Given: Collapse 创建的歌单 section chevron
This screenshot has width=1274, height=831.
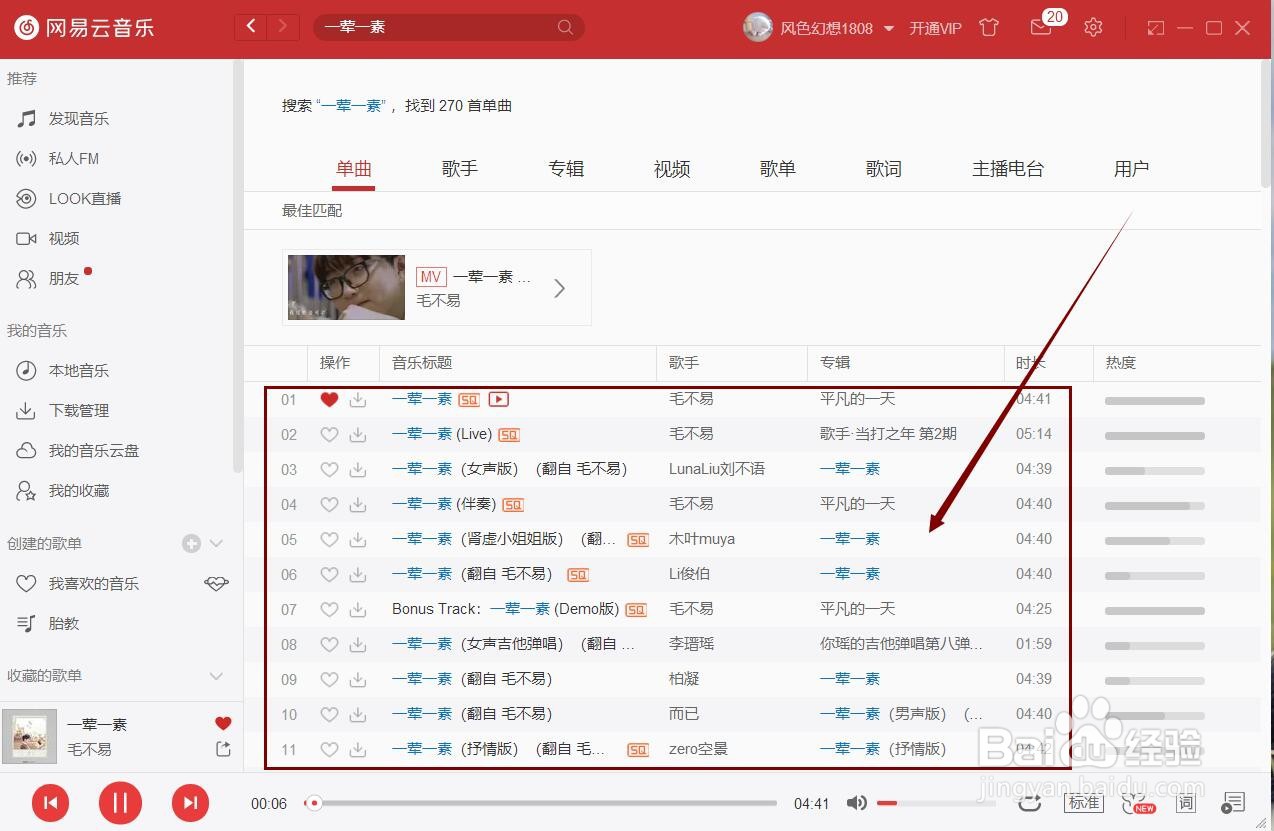Looking at the screenshot, I should point(217,544).
